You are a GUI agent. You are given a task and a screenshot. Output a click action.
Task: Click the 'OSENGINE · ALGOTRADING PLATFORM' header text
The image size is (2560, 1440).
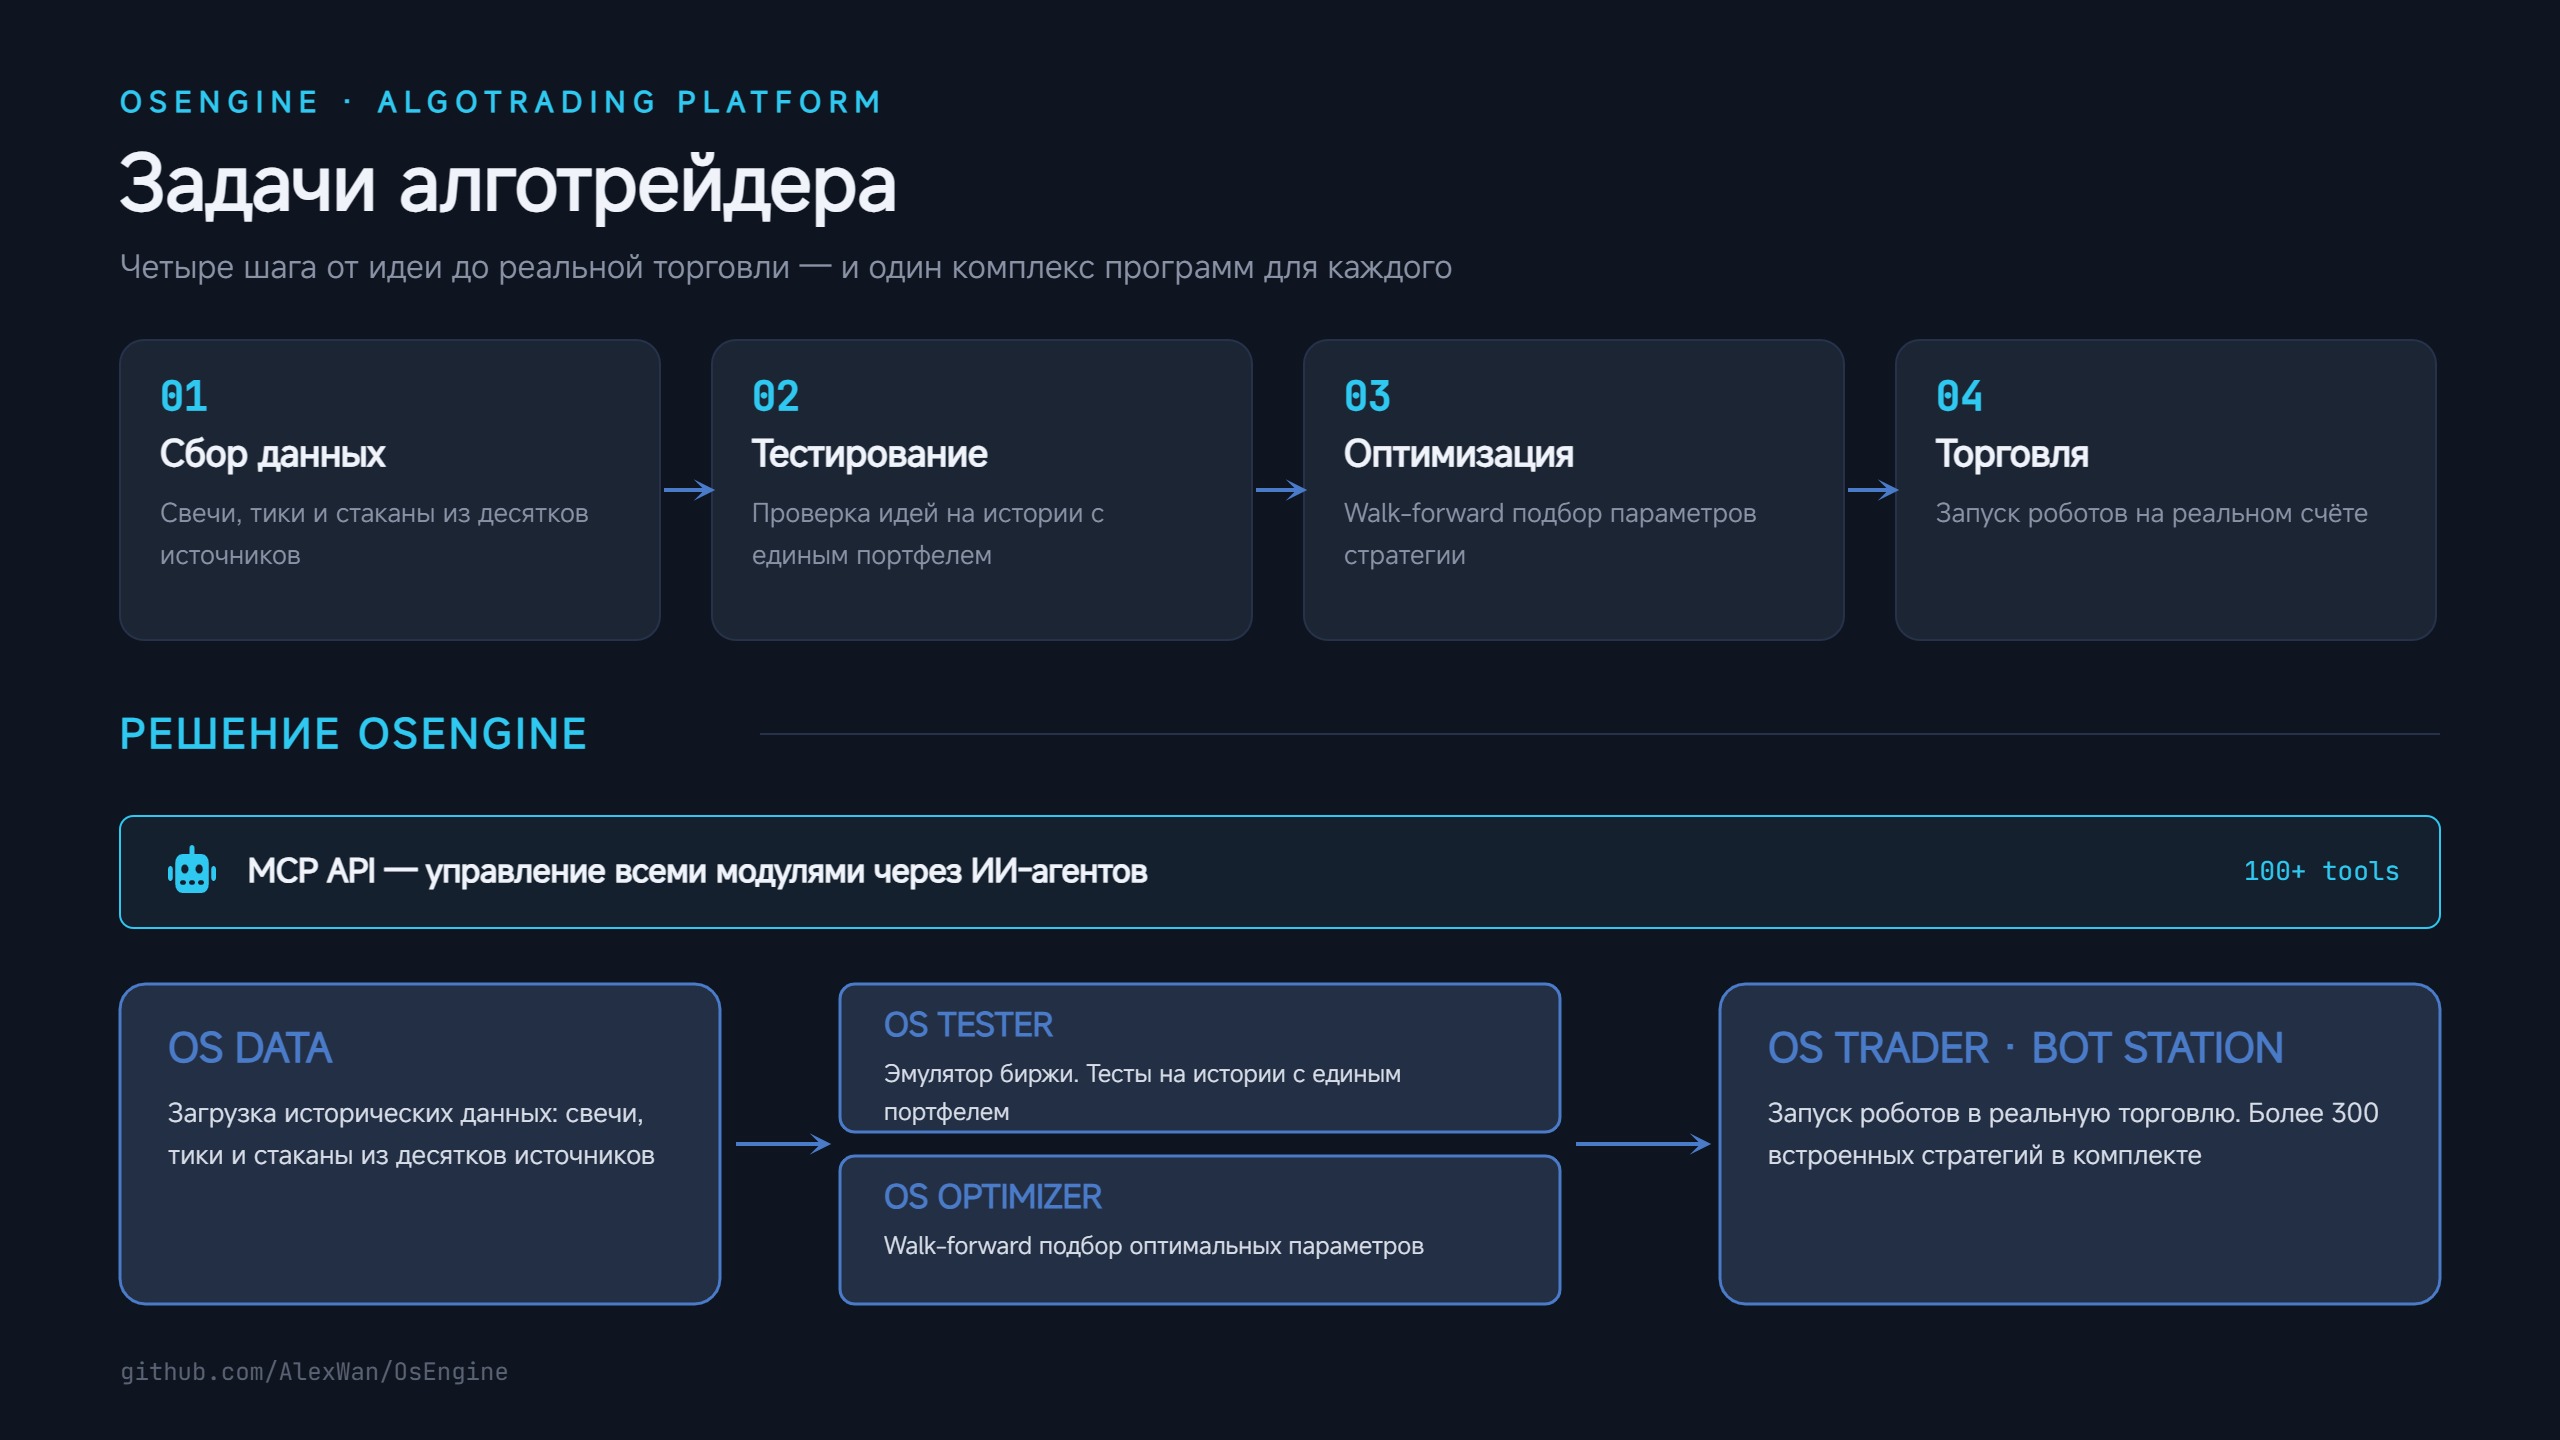[x=501, y=102]
